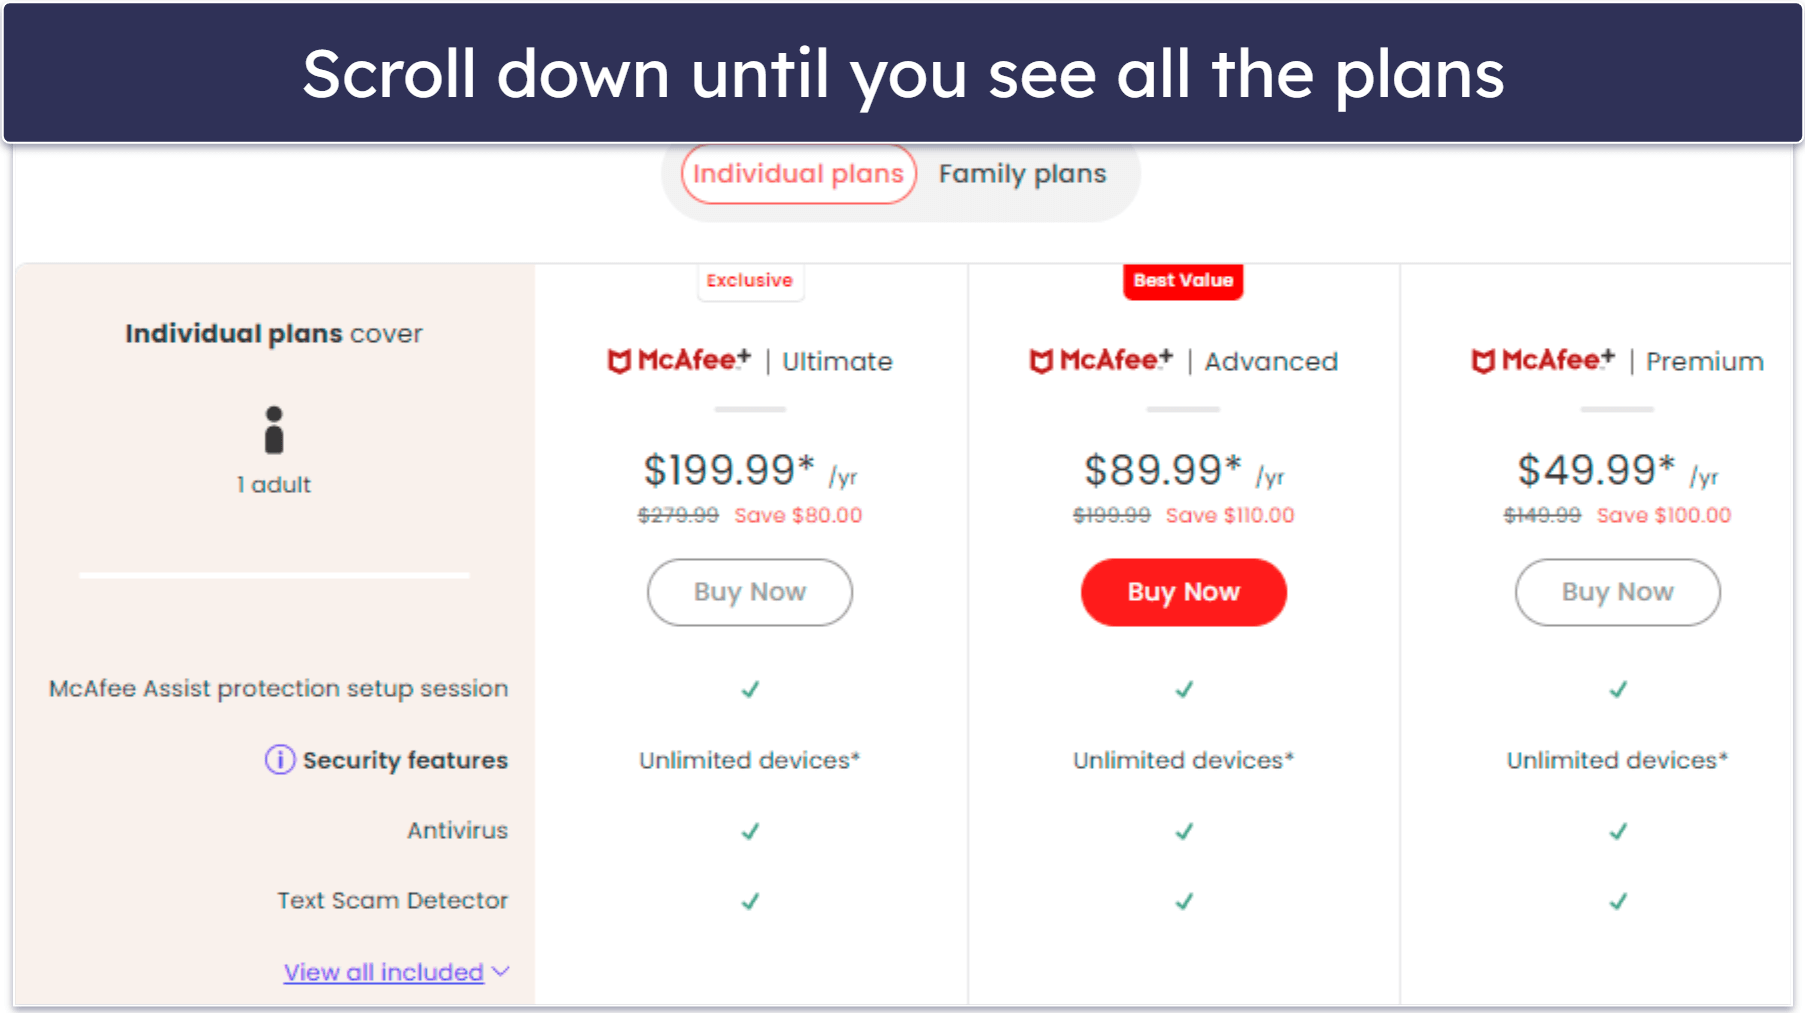The width and height of the screenshot is (1805, 1013).
Task: Click the Premium plan's protection setup session checkmark
Action: click(1617, 688)
